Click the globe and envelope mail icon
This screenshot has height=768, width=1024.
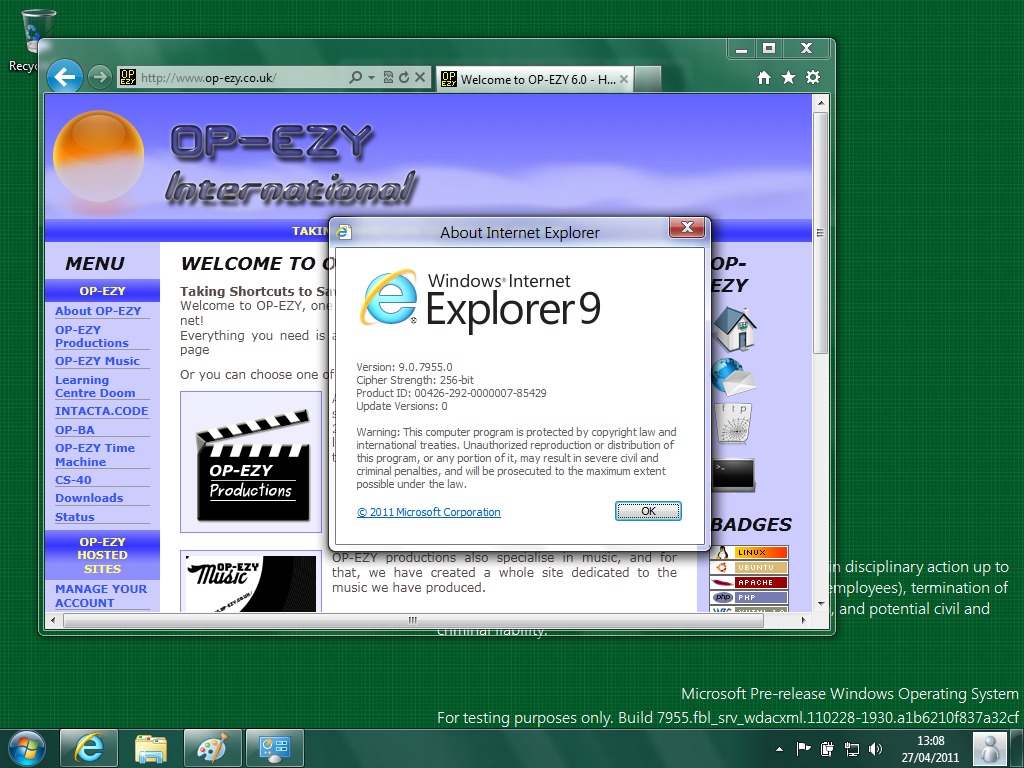pyautogui.click(x=733, y=377)
